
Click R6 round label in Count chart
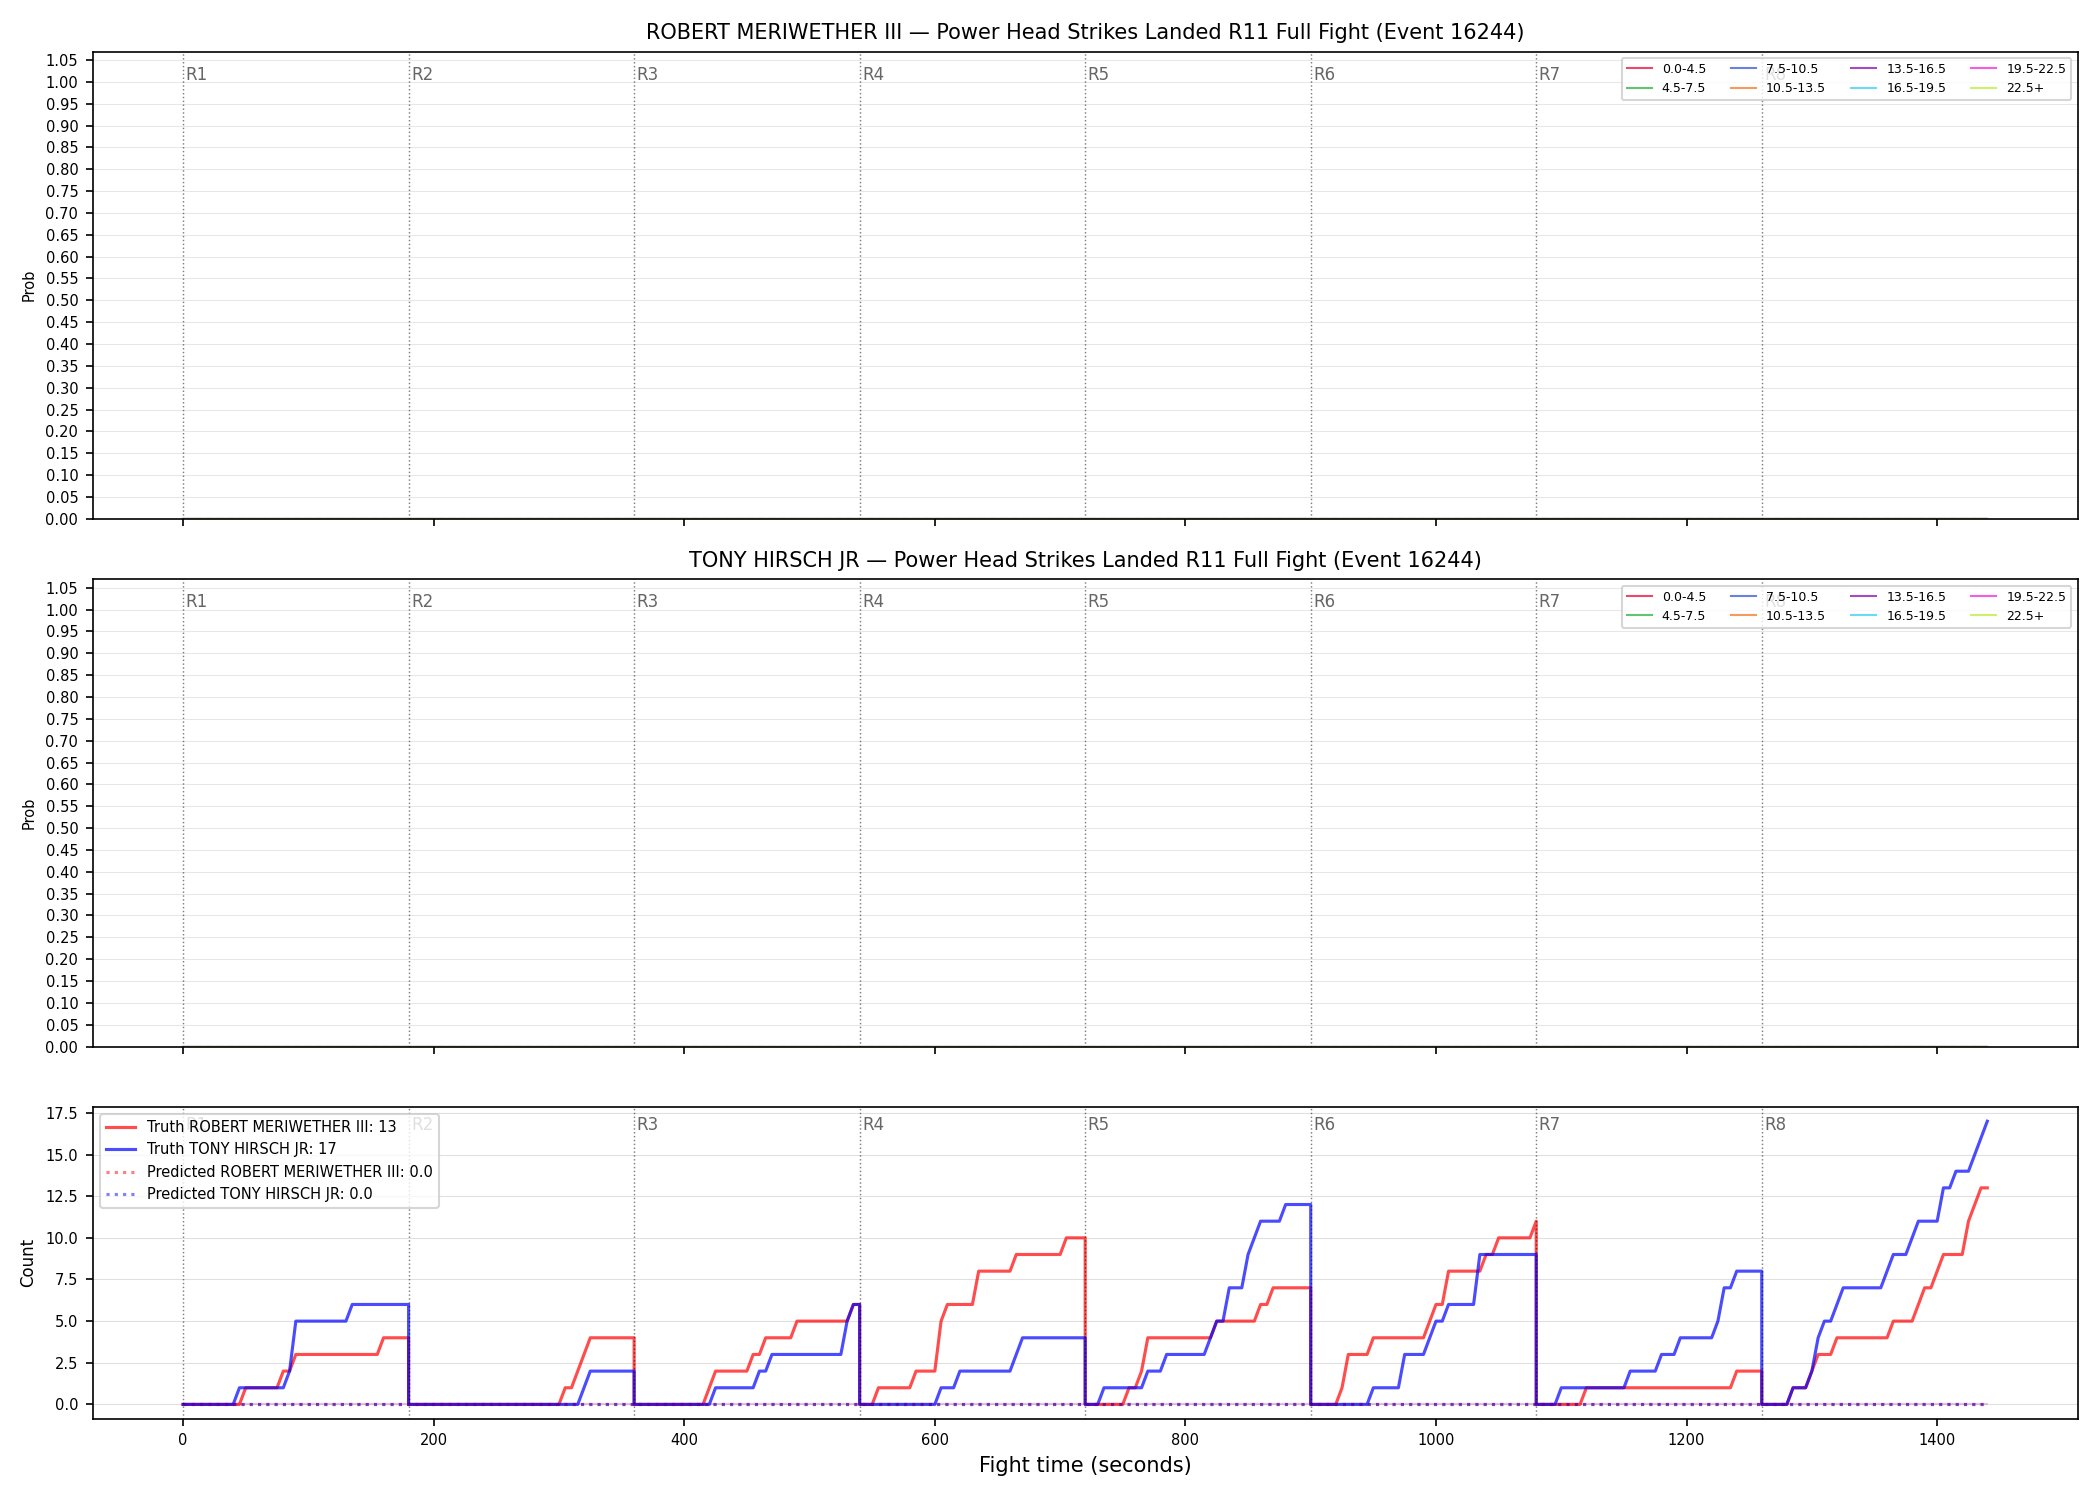1324,1124
